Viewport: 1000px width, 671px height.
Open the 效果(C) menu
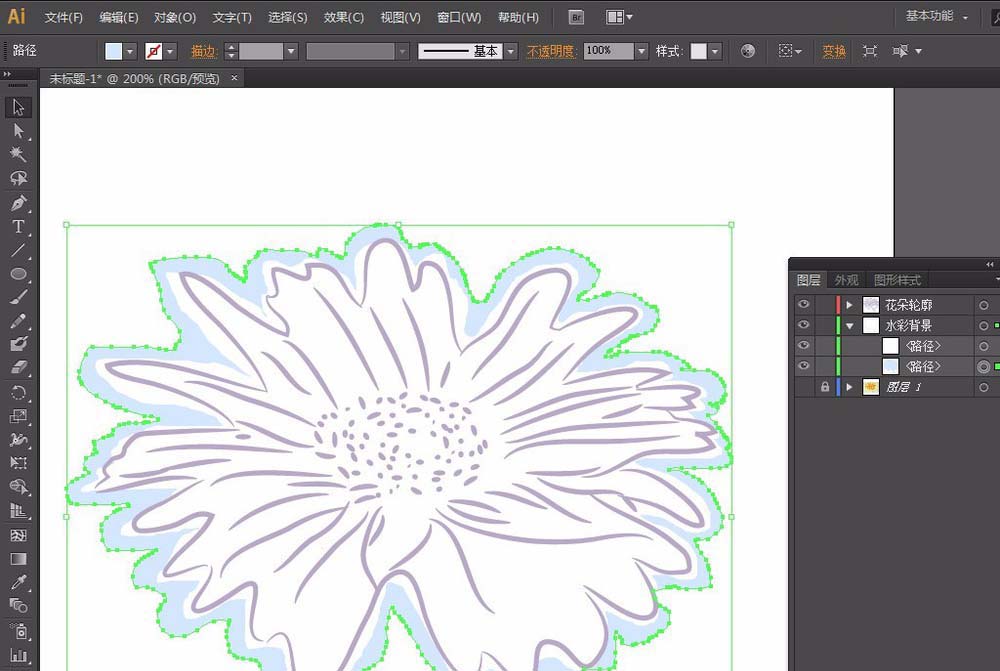344,18
